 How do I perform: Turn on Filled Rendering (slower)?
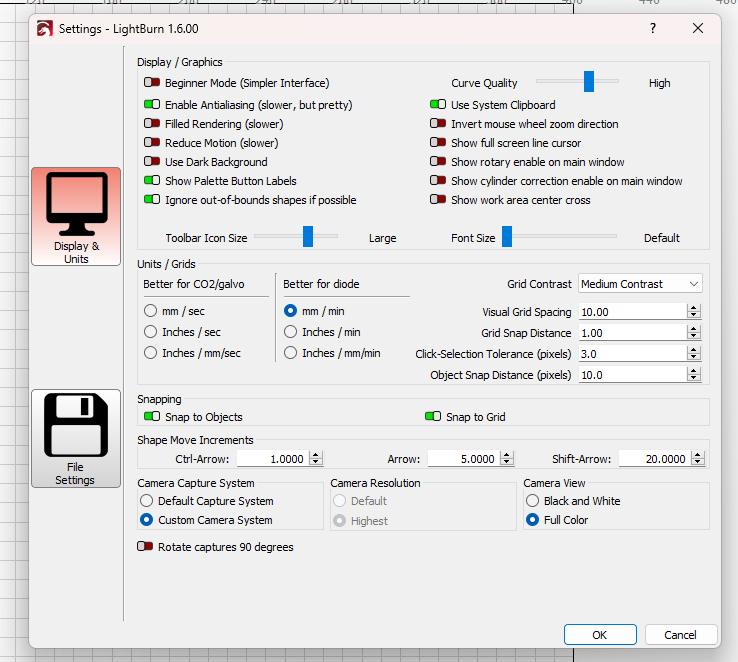tap(152, 124)
